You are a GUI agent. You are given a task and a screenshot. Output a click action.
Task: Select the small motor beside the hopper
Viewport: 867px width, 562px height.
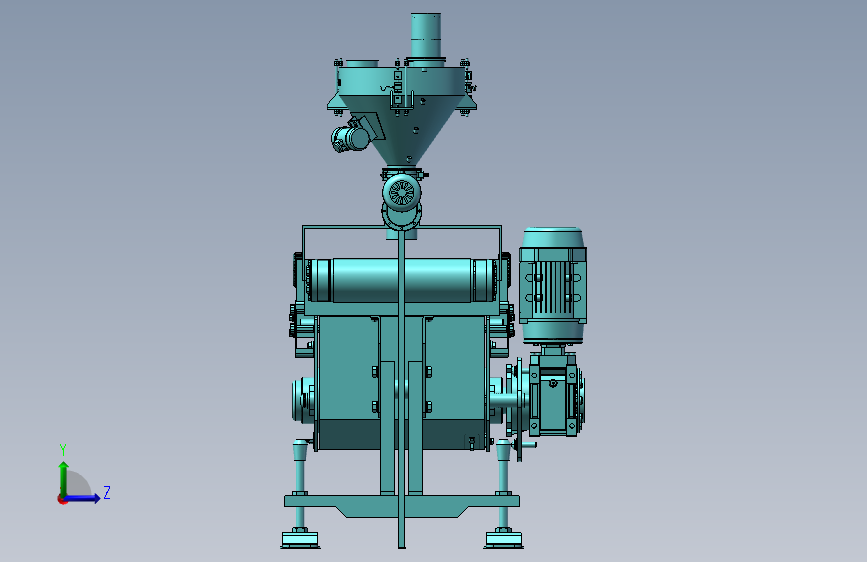[x=349, y=138]
